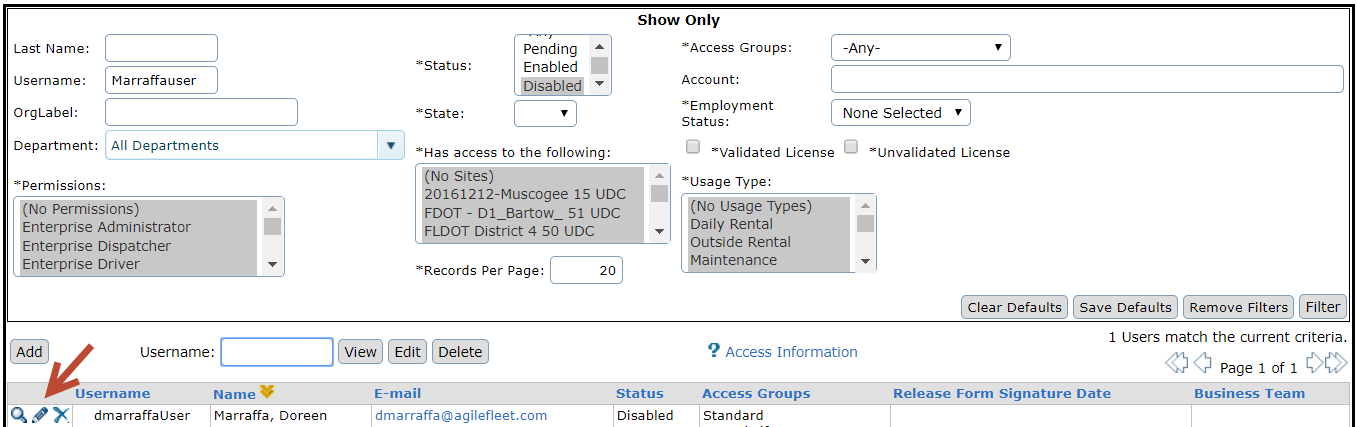
Task: Click the Edit button beside Username
Action: click(407, 352)
